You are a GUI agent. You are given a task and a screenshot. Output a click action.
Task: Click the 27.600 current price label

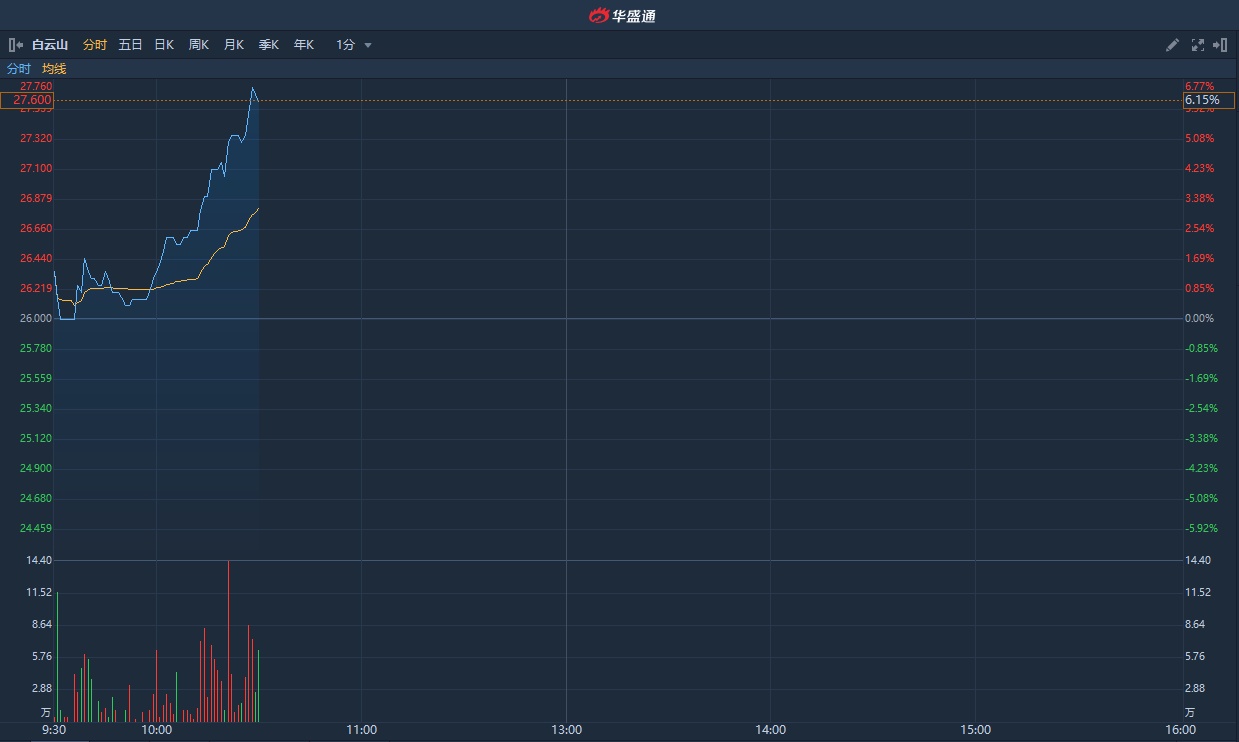tap(32, 100)
